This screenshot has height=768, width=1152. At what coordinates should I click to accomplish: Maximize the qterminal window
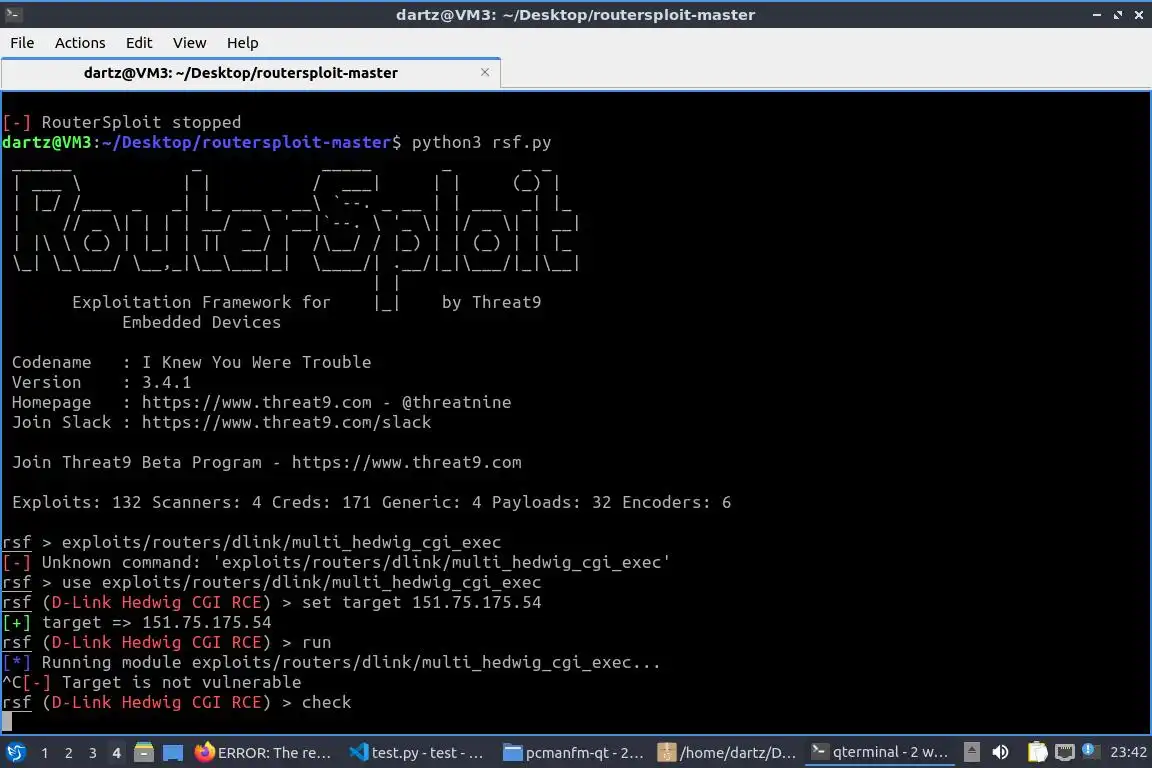(x=1117, y=15)
